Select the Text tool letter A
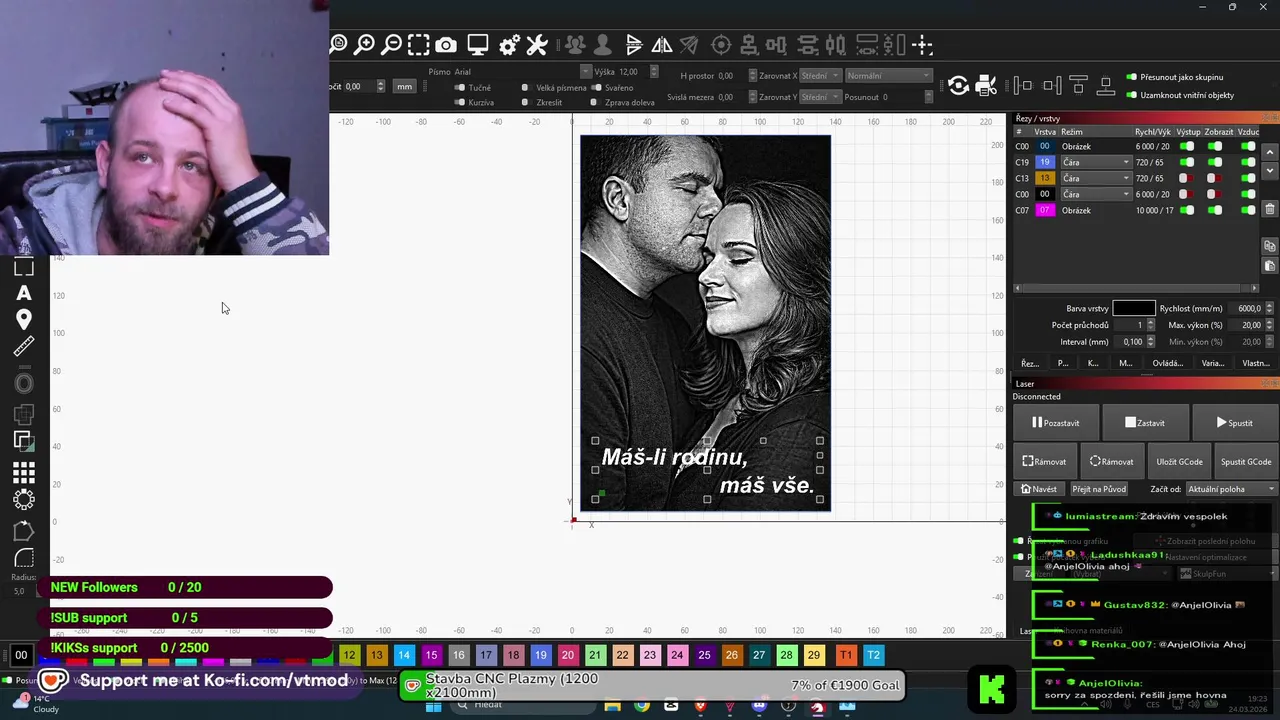 pos(24,293)
